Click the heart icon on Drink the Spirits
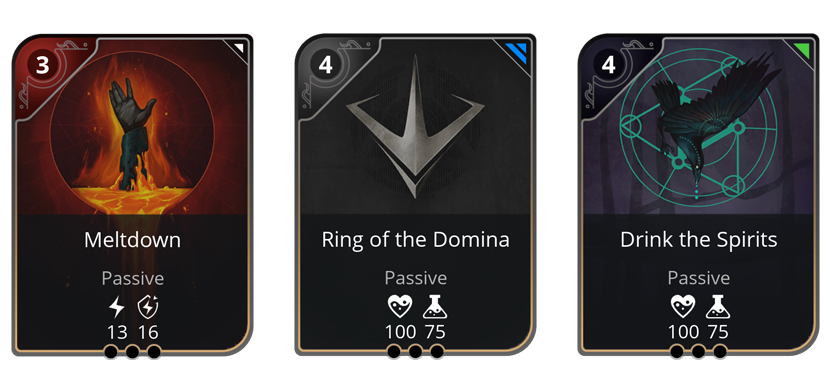The width and height of the screenshot is (830, 390). (683, 307)
